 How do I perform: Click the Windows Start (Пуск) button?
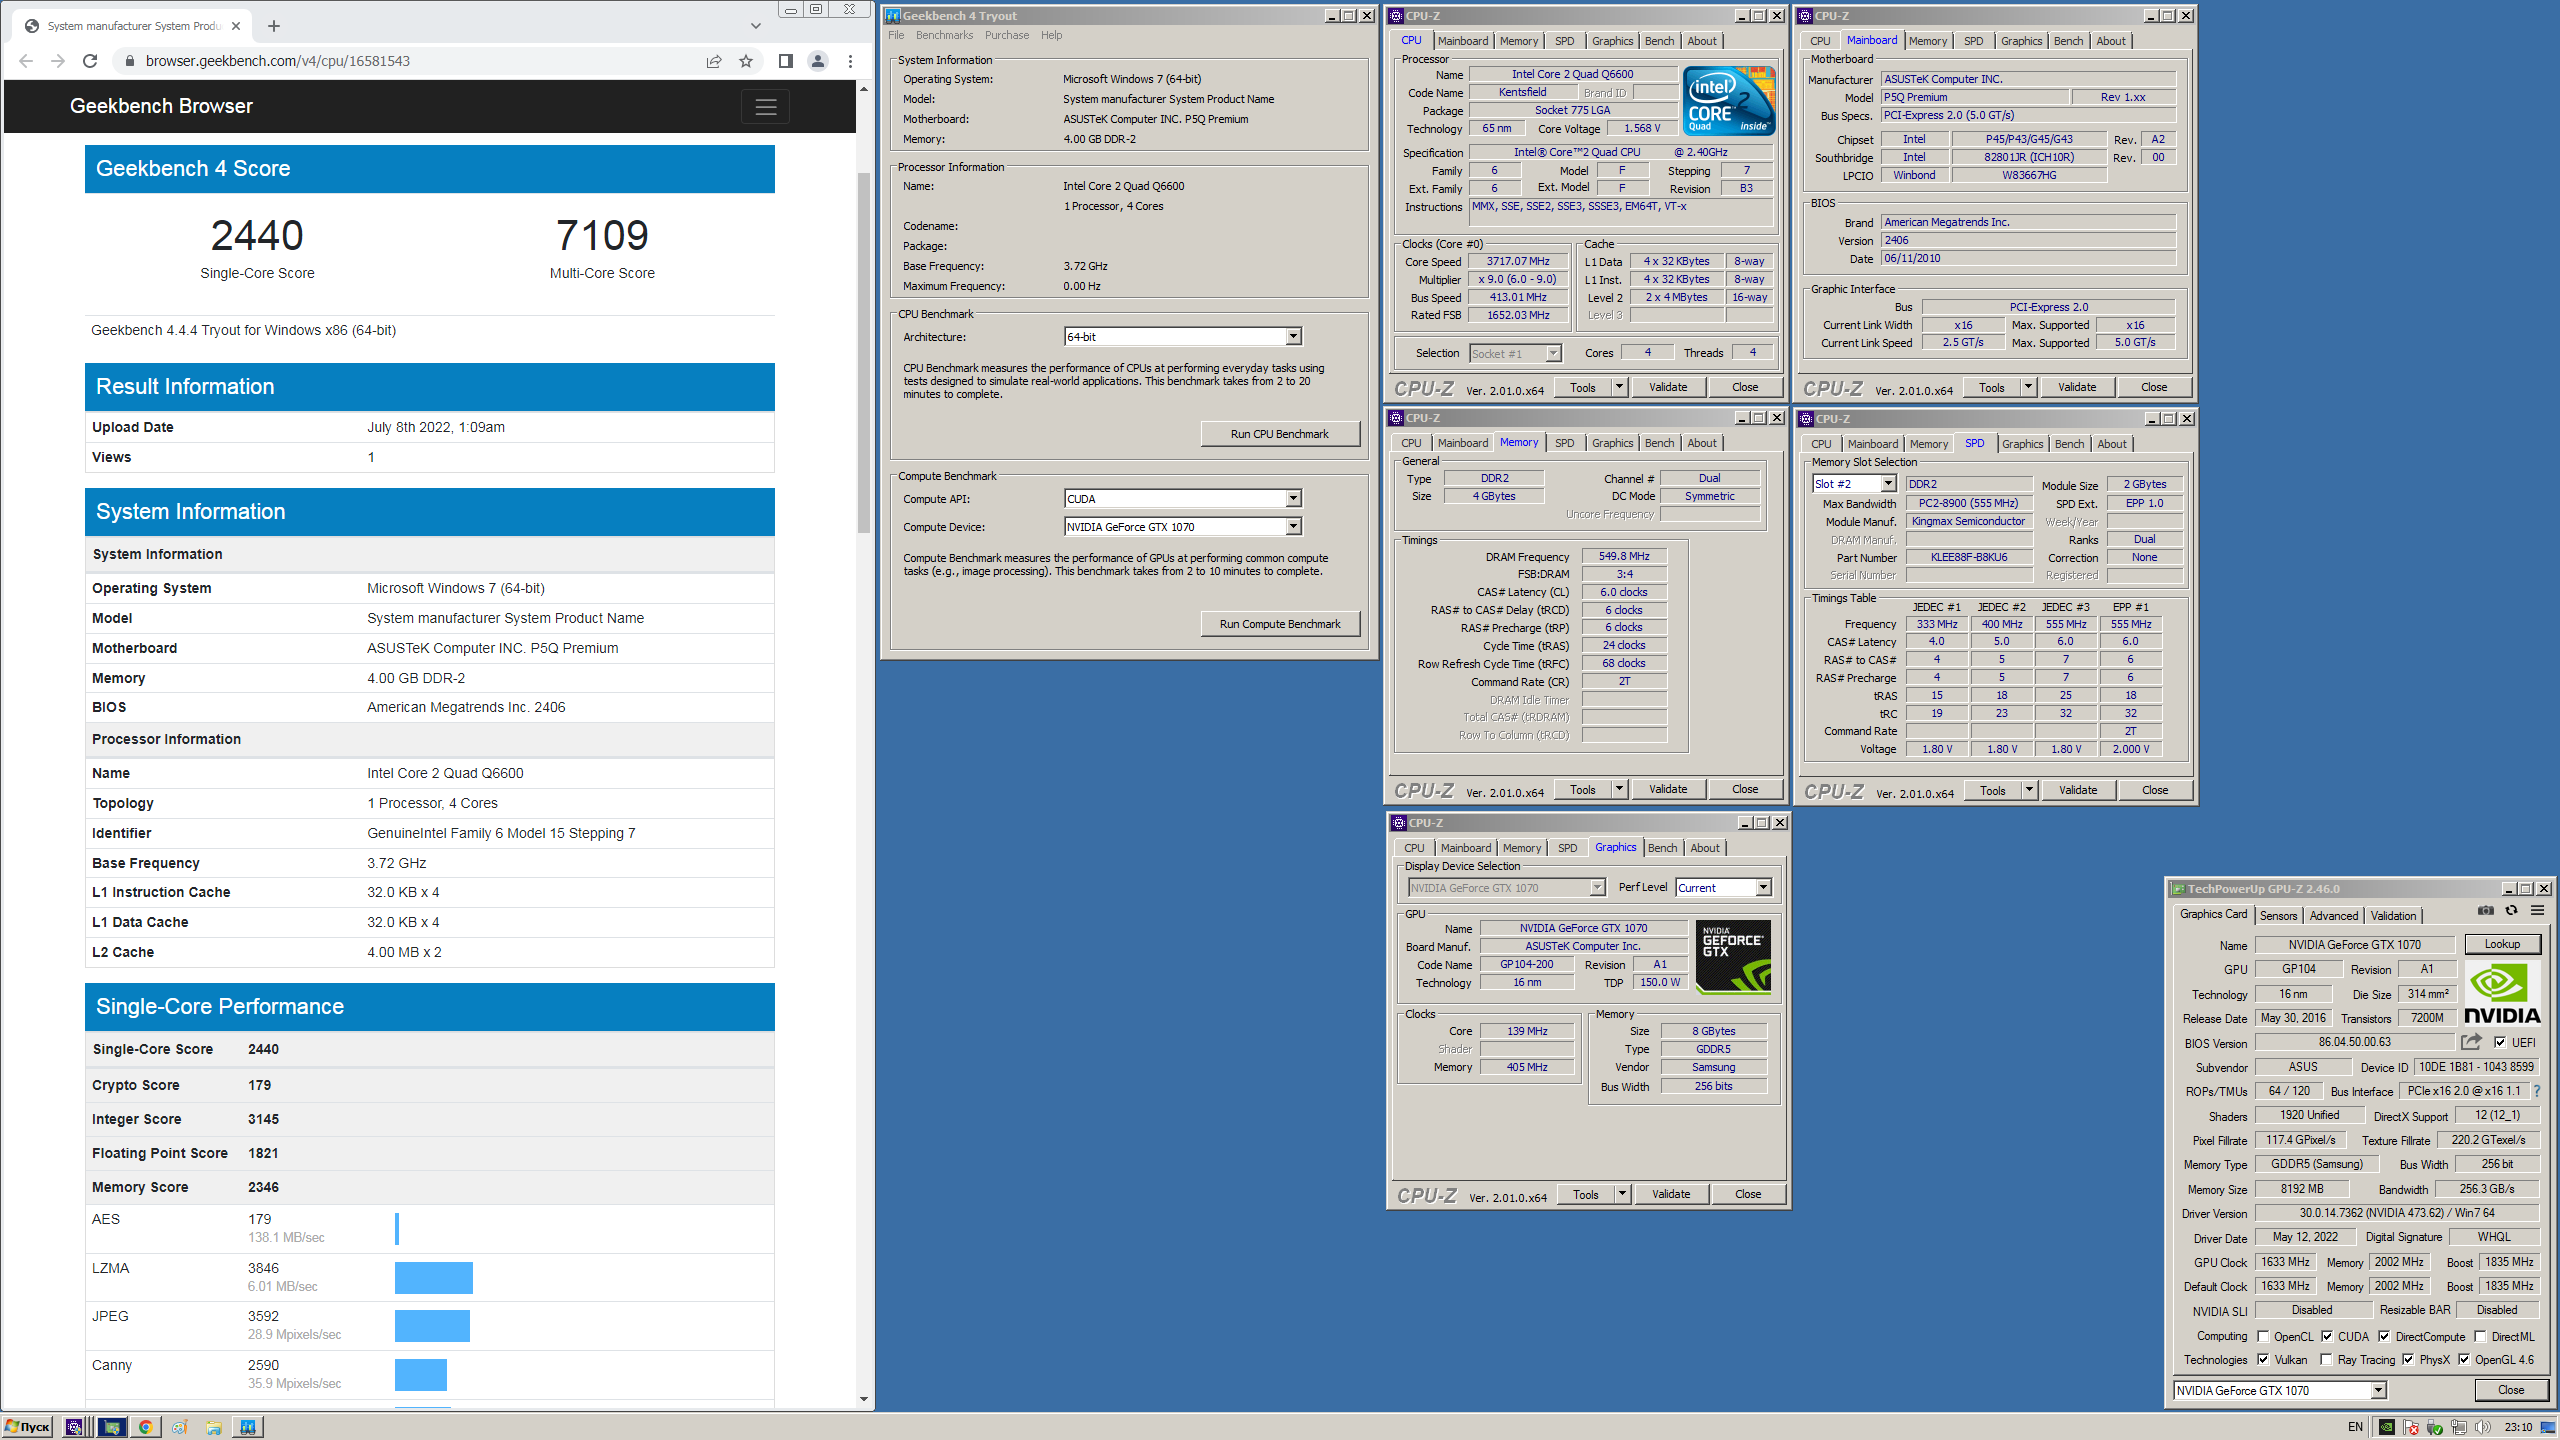coord(28,1427)
